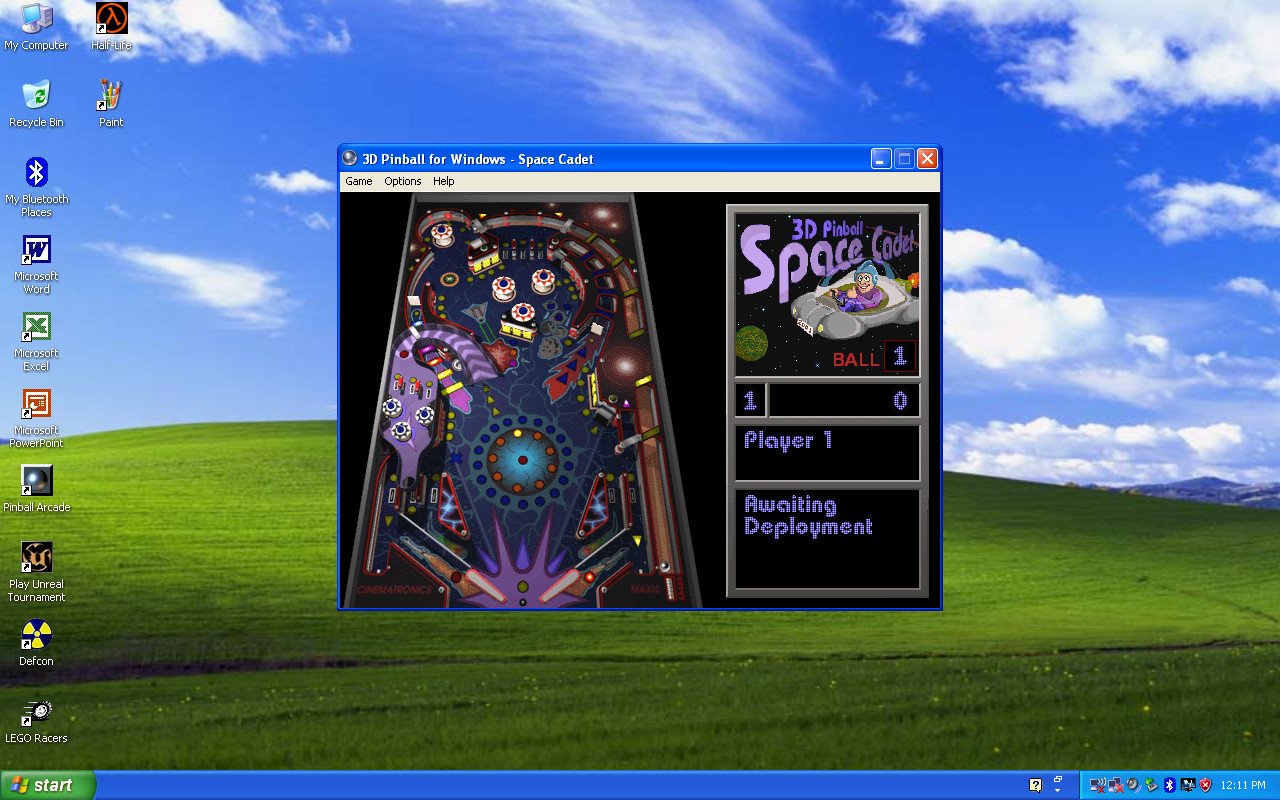Click the Player 1 label

tap(788, 440)
